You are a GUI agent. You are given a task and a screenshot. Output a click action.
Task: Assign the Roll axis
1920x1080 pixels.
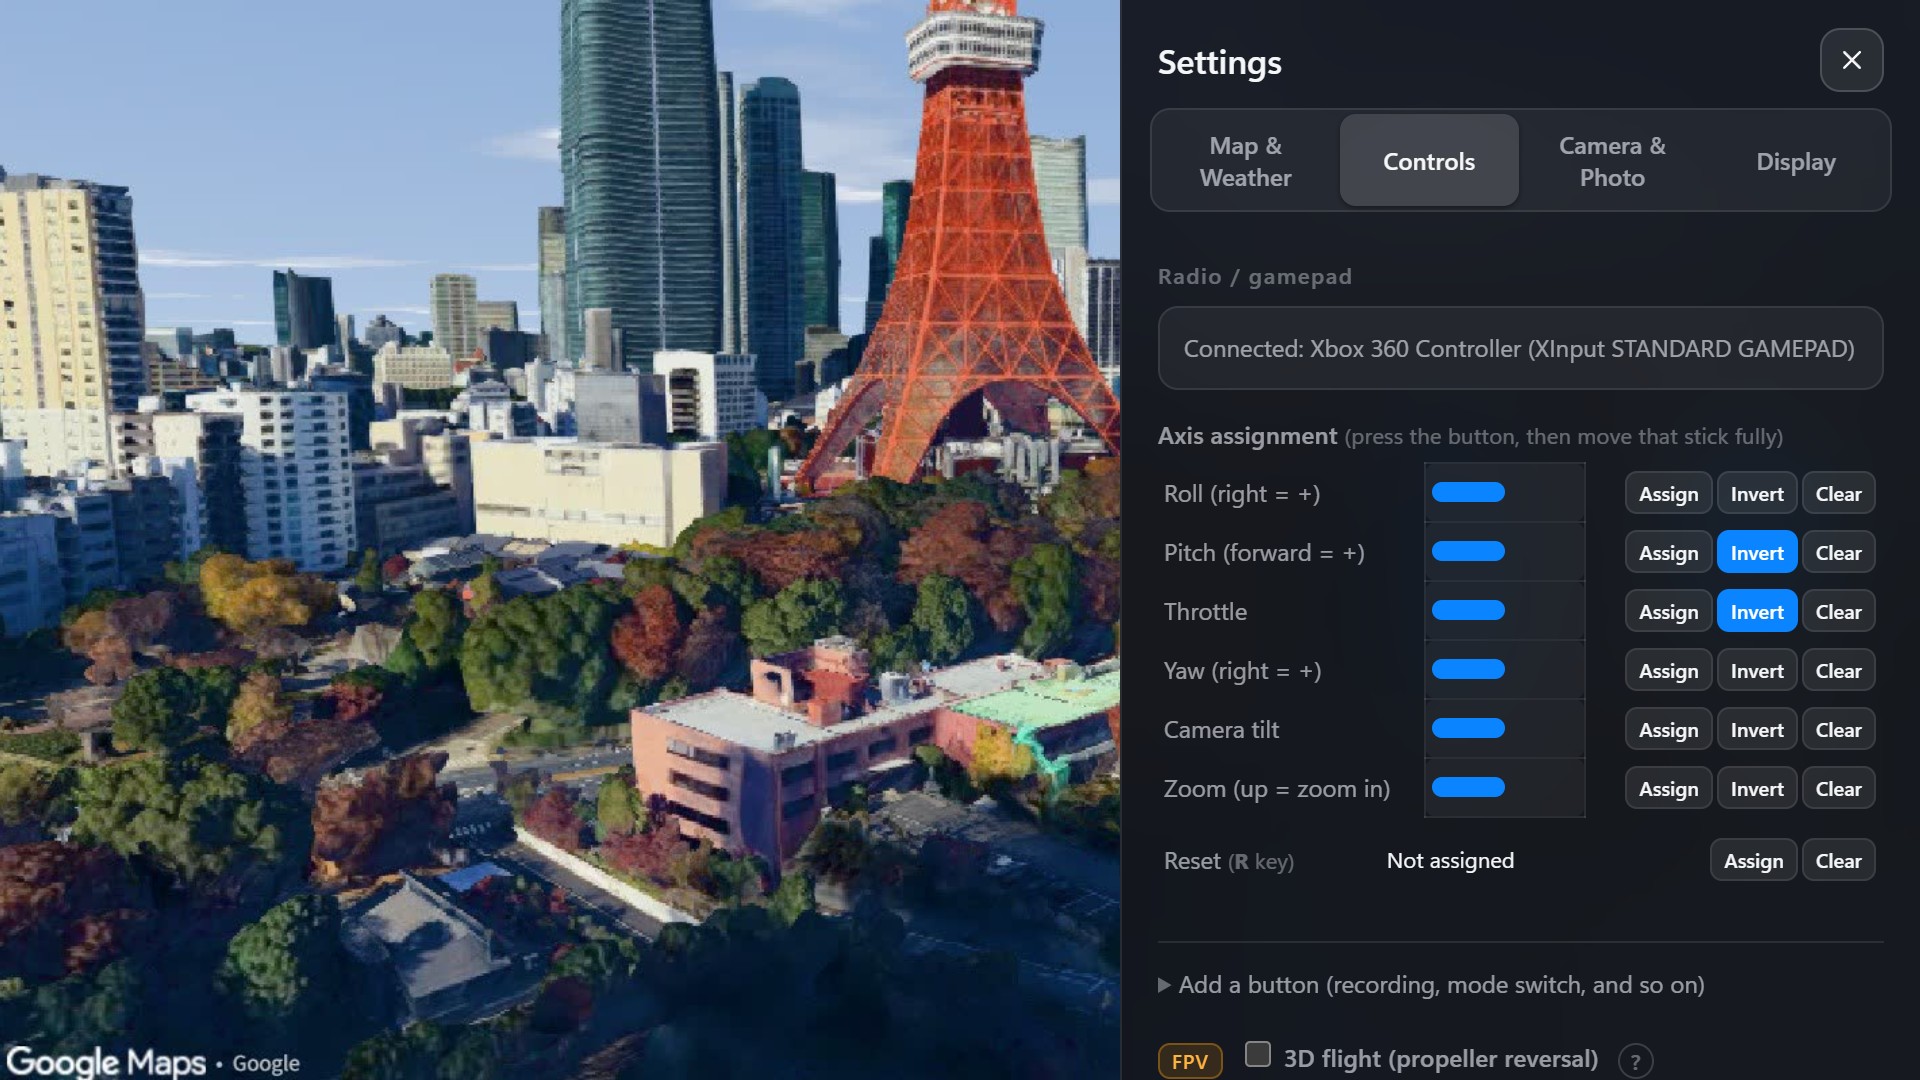click(x=1668, y=494)
